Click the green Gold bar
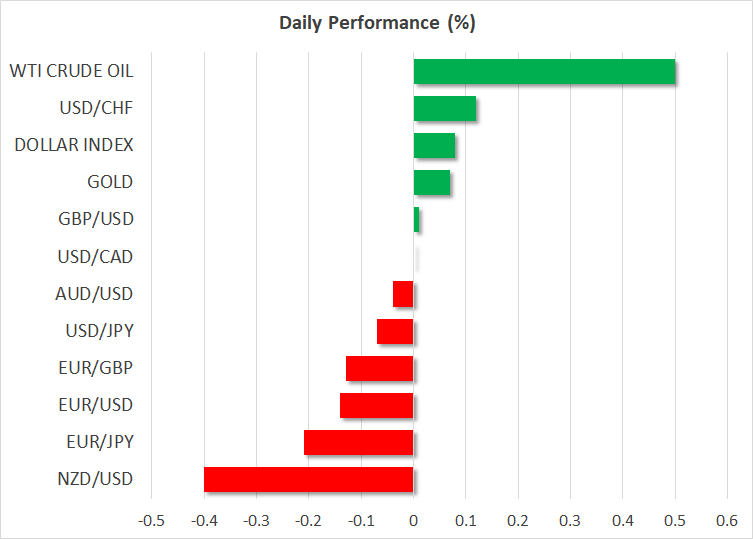This screenshot has width=753, height=539. (431, 183)
